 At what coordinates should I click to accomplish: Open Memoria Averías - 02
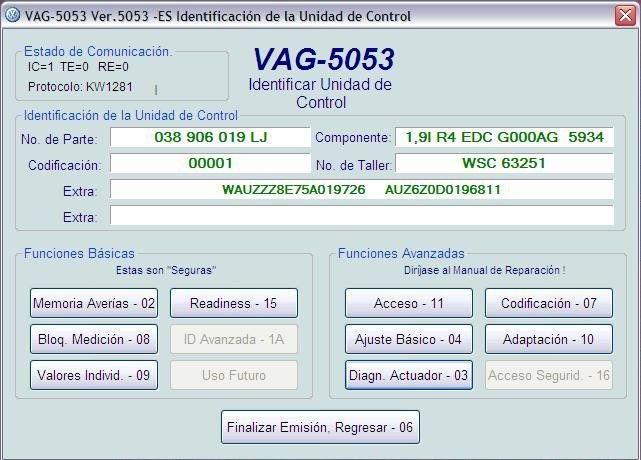94,303
